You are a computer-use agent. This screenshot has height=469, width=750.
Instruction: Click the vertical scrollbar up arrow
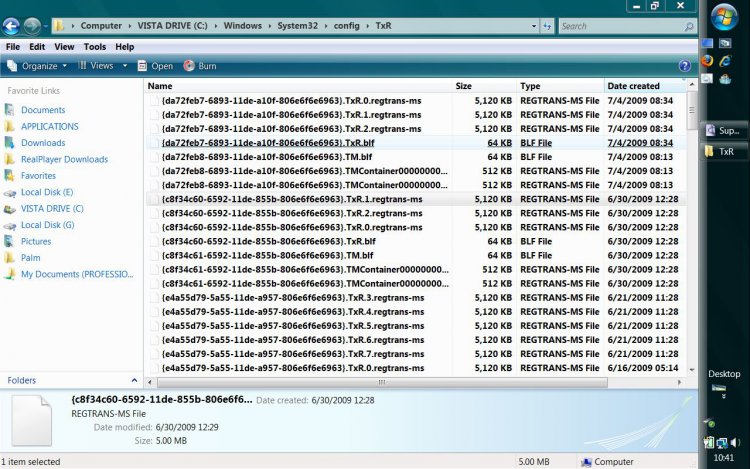pyautogui.click(x=692, y=85)
